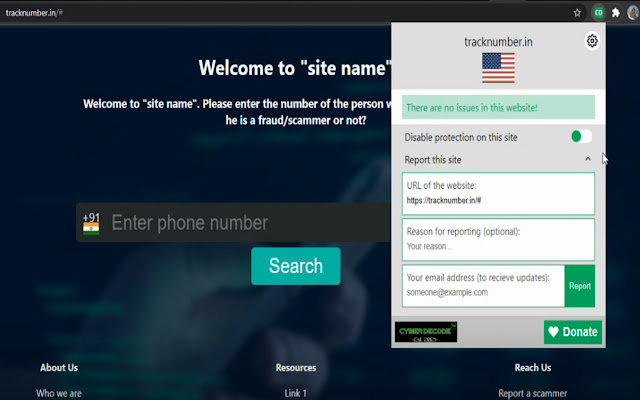Click the Cyber Decode logo
This screenshot has height=400, width=640.
425,332
